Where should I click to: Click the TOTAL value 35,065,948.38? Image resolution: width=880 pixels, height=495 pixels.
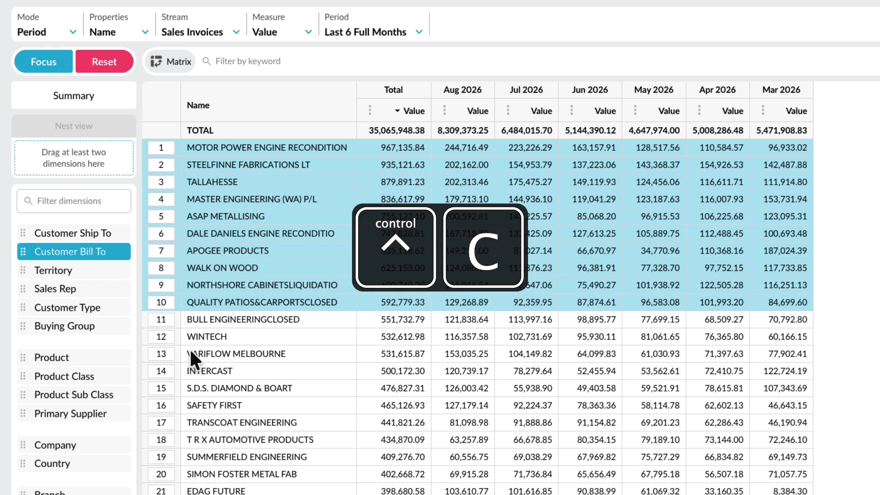click(x=396, y=130)
